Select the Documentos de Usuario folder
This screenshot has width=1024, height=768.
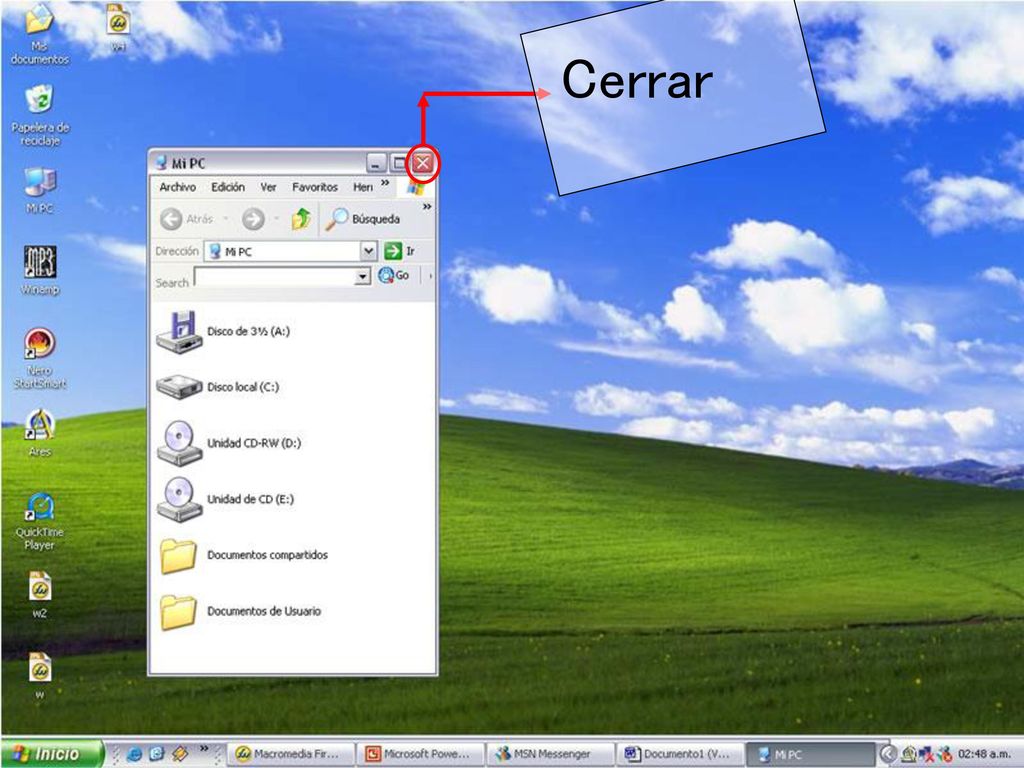tap(241, 611)
